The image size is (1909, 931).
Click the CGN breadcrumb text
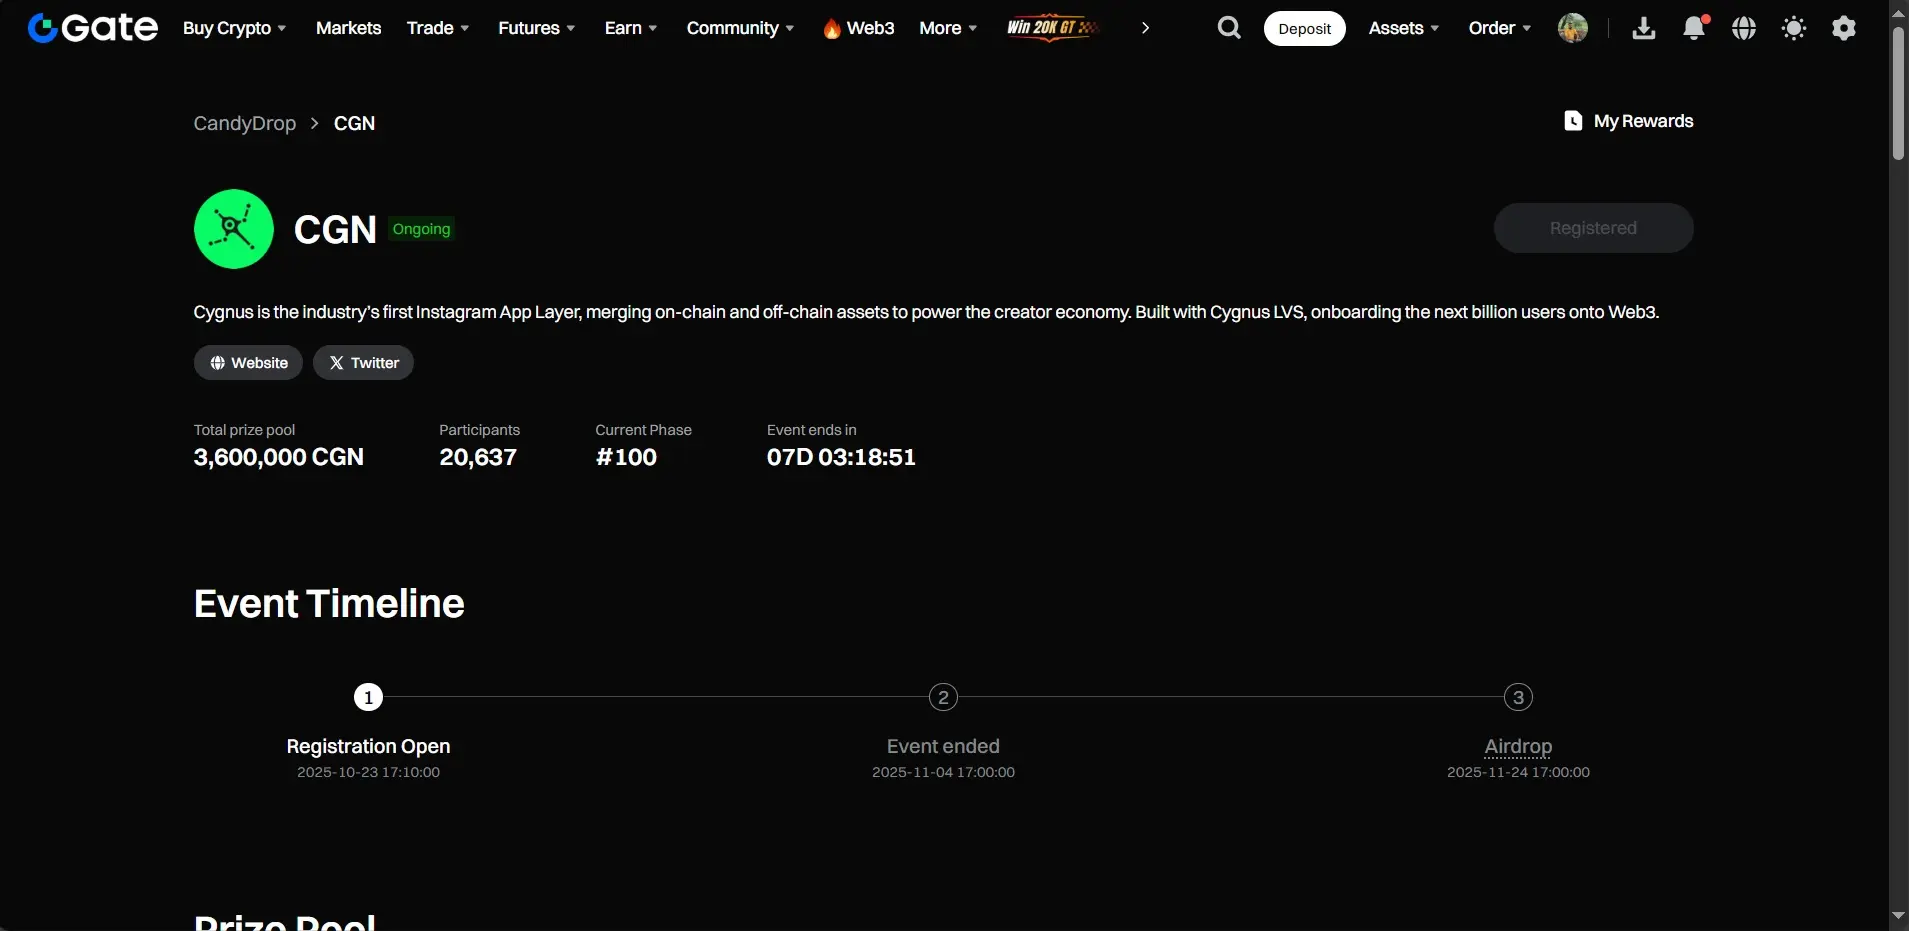[x=355, y=123]
